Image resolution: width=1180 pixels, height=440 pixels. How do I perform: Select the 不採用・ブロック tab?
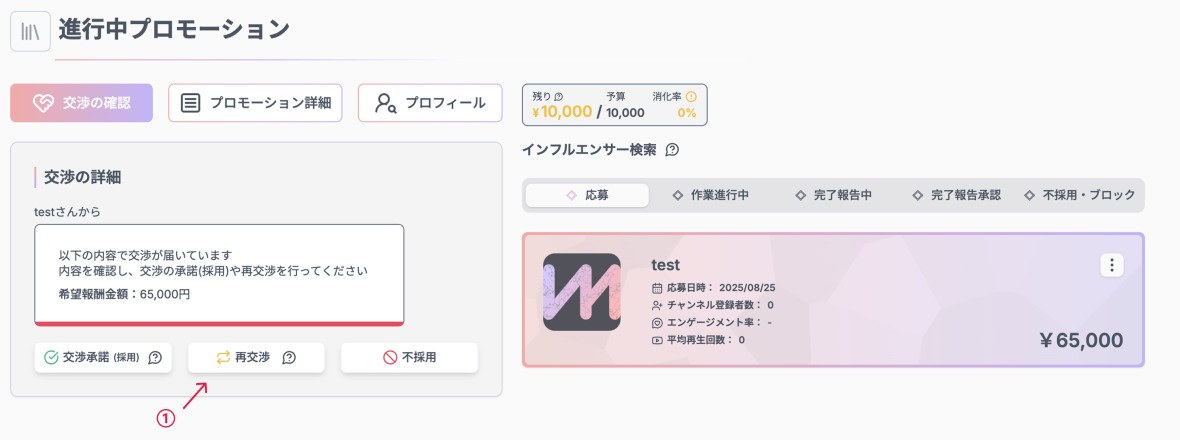click(x=1079, y=195)
